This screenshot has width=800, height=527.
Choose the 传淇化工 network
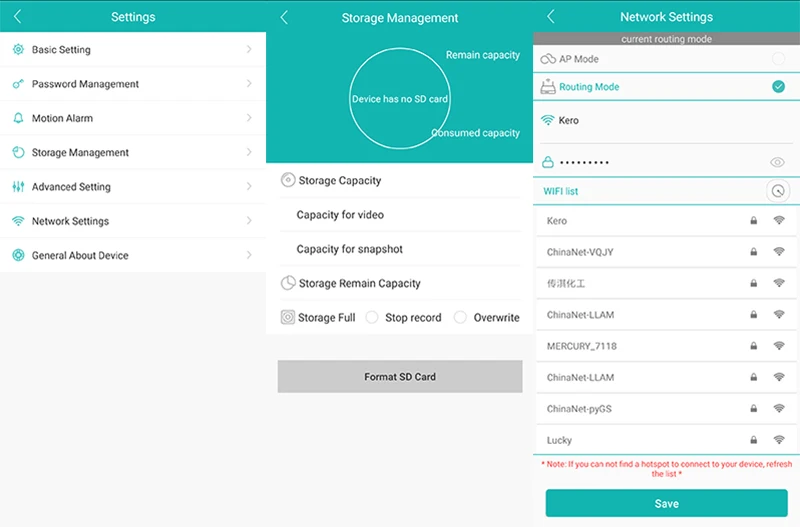666,283
